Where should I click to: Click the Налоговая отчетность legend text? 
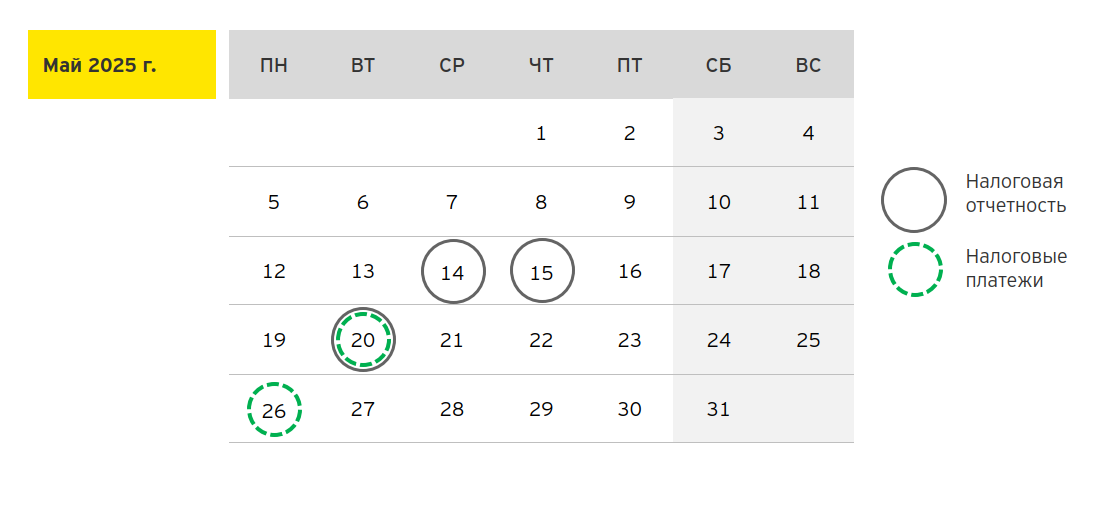[1015, 194]
